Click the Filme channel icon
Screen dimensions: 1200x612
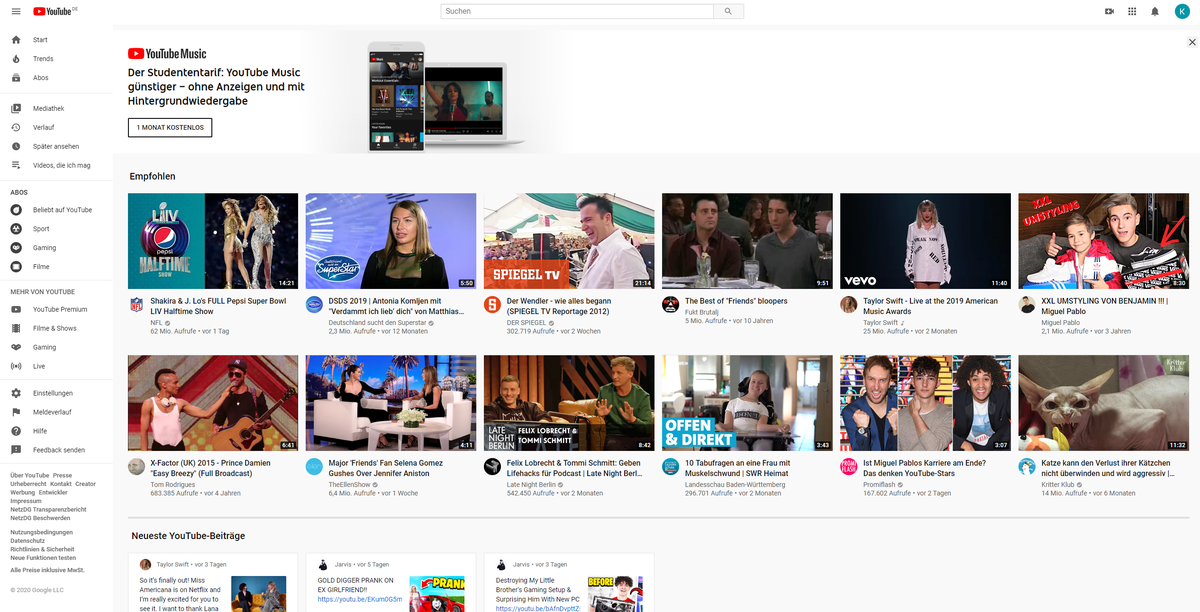click(x=16, y=267)
